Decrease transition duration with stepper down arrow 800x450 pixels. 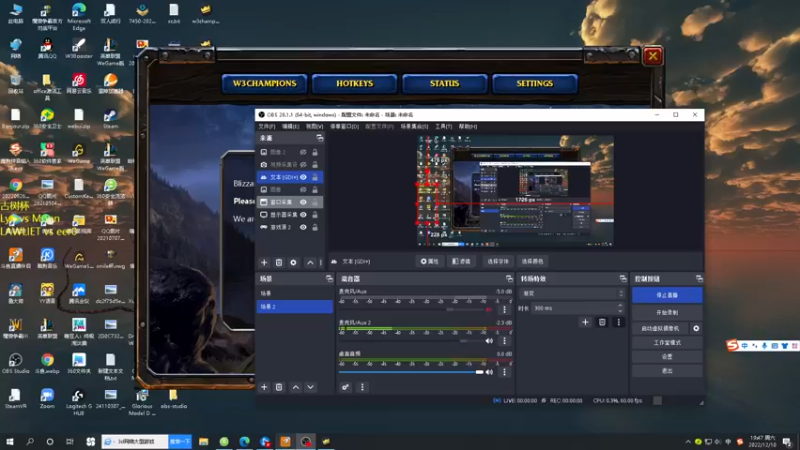[x=620, y=311]
